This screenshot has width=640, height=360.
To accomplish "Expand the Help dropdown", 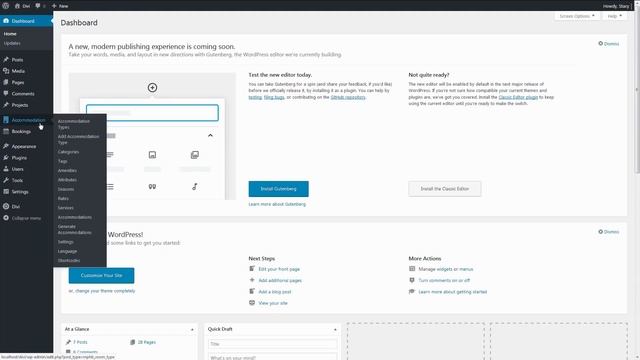I will pos(614,16).
